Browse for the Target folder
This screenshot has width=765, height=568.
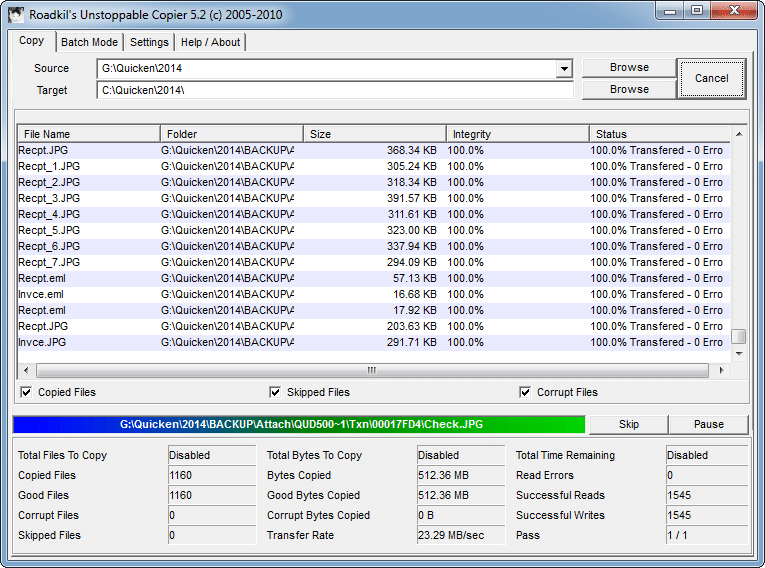coord(629,89)
